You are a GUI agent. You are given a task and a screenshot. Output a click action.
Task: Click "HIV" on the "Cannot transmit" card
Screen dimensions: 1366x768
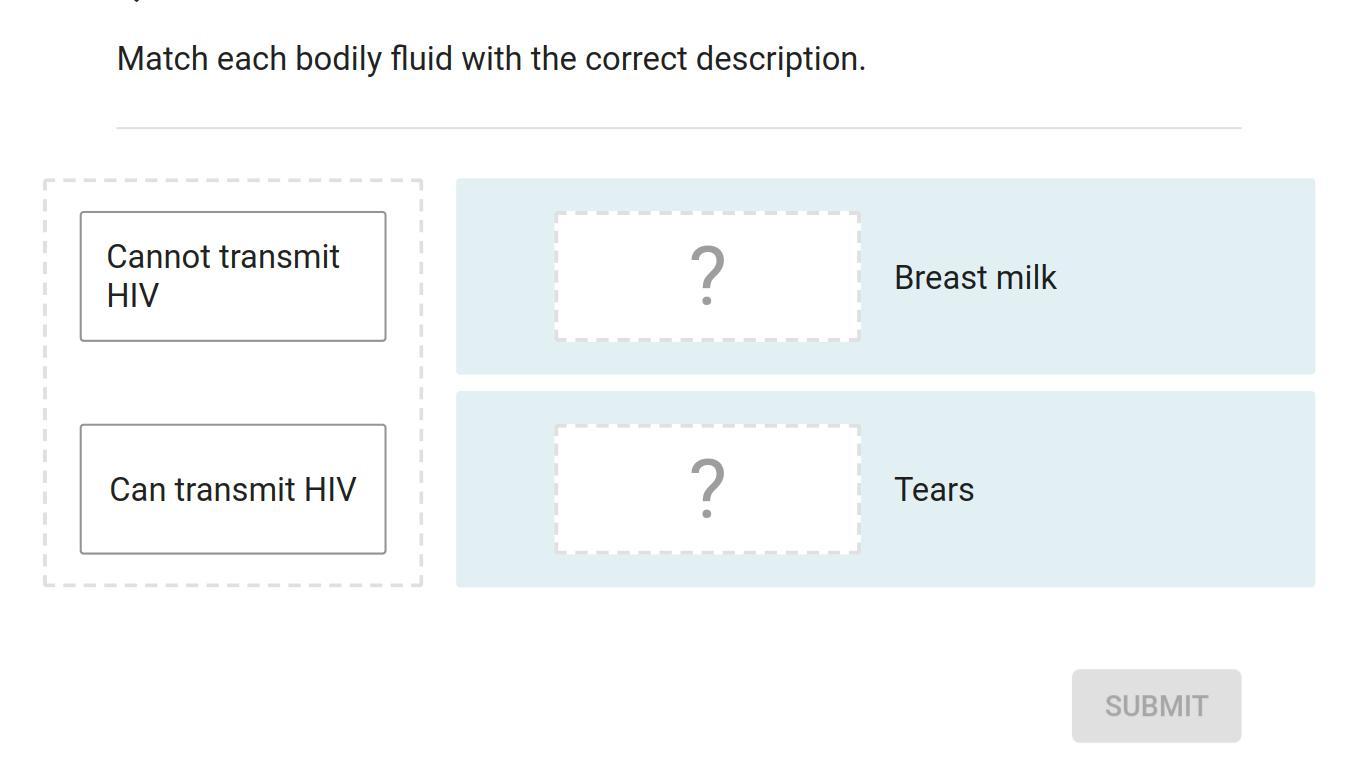[133, 296]
